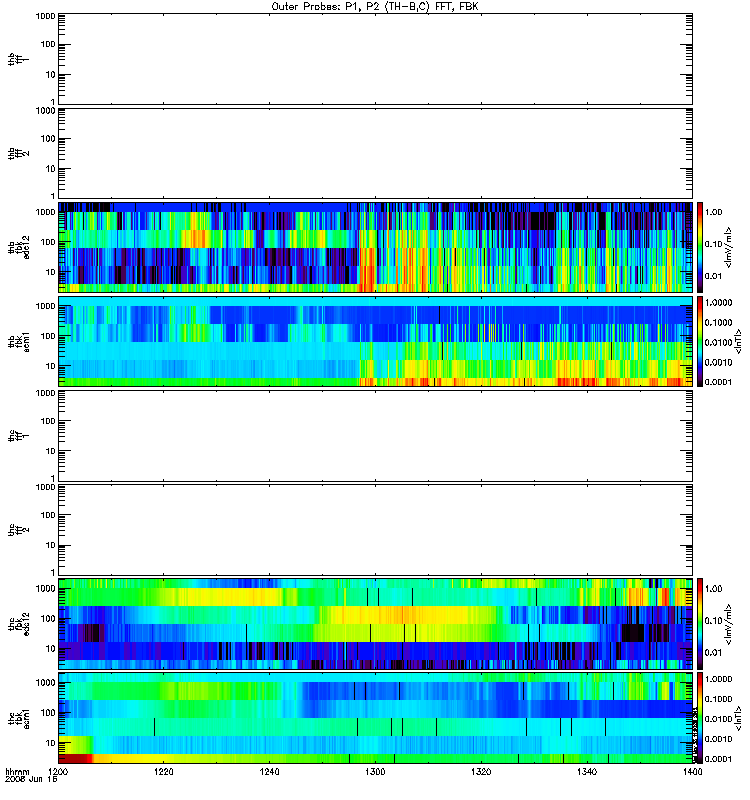Click the <|mV/m|> units label beside thc edc12
This screenshot has width=750, height=800.
click(x=729, y=624)
